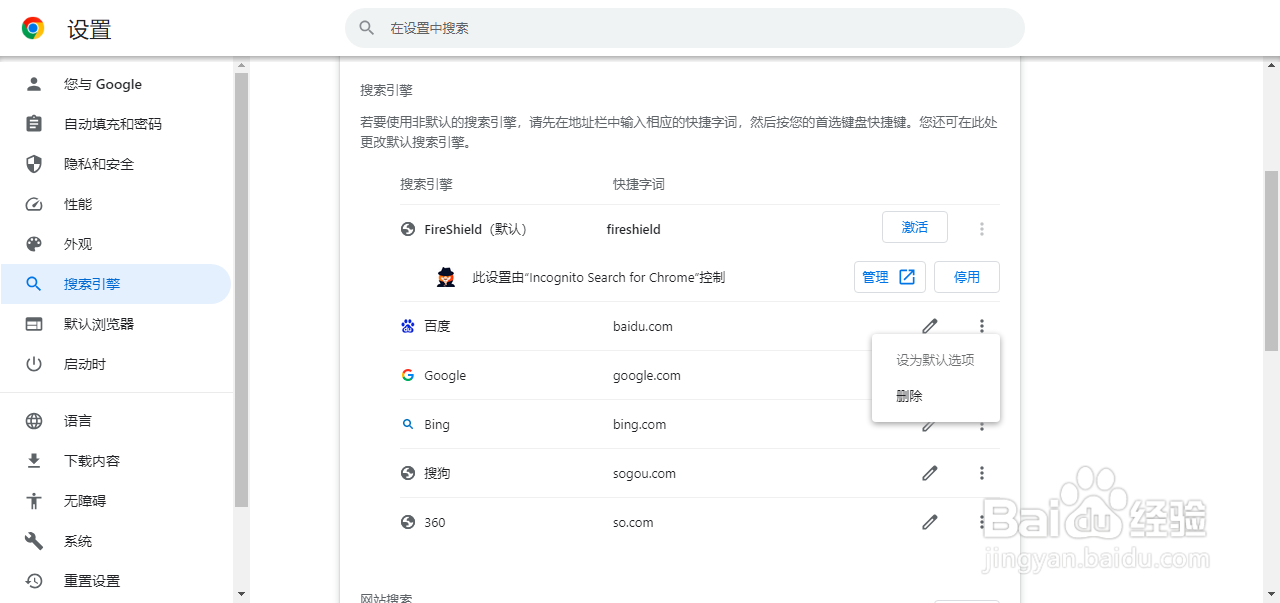Click the 激活 button for FireShield
Viewport: 1280px width, 603px height.
pyautogui.click(x=915, y=227)
